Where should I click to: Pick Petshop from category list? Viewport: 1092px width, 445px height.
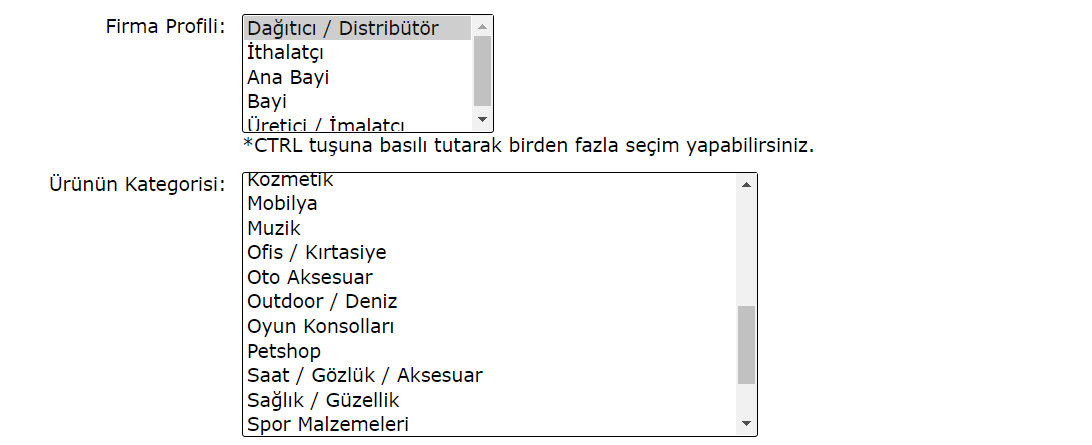284,351
